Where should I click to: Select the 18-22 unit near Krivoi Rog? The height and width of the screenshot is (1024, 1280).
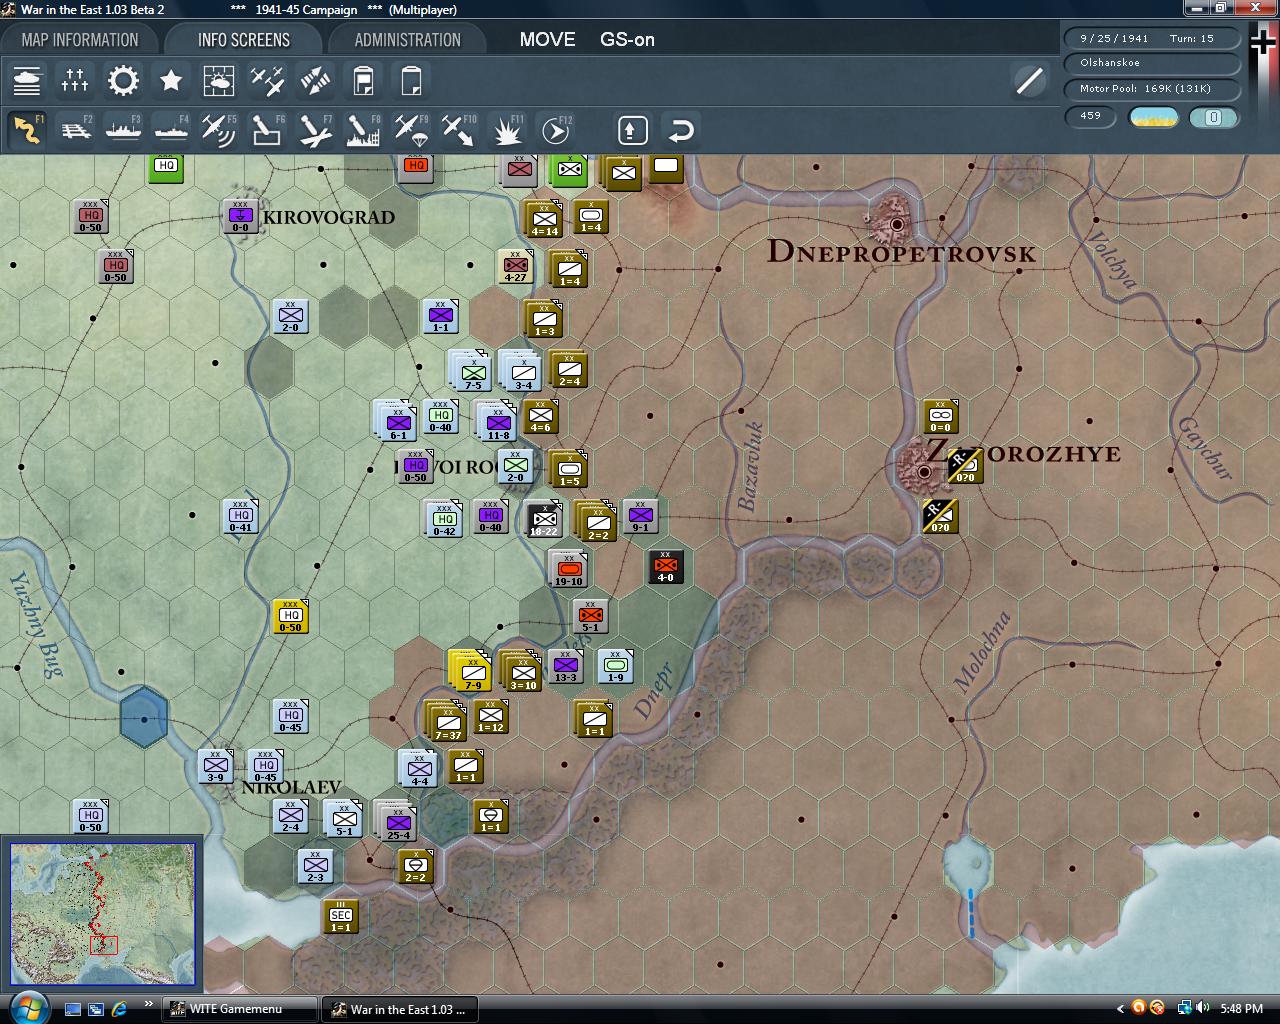[544, 519]
